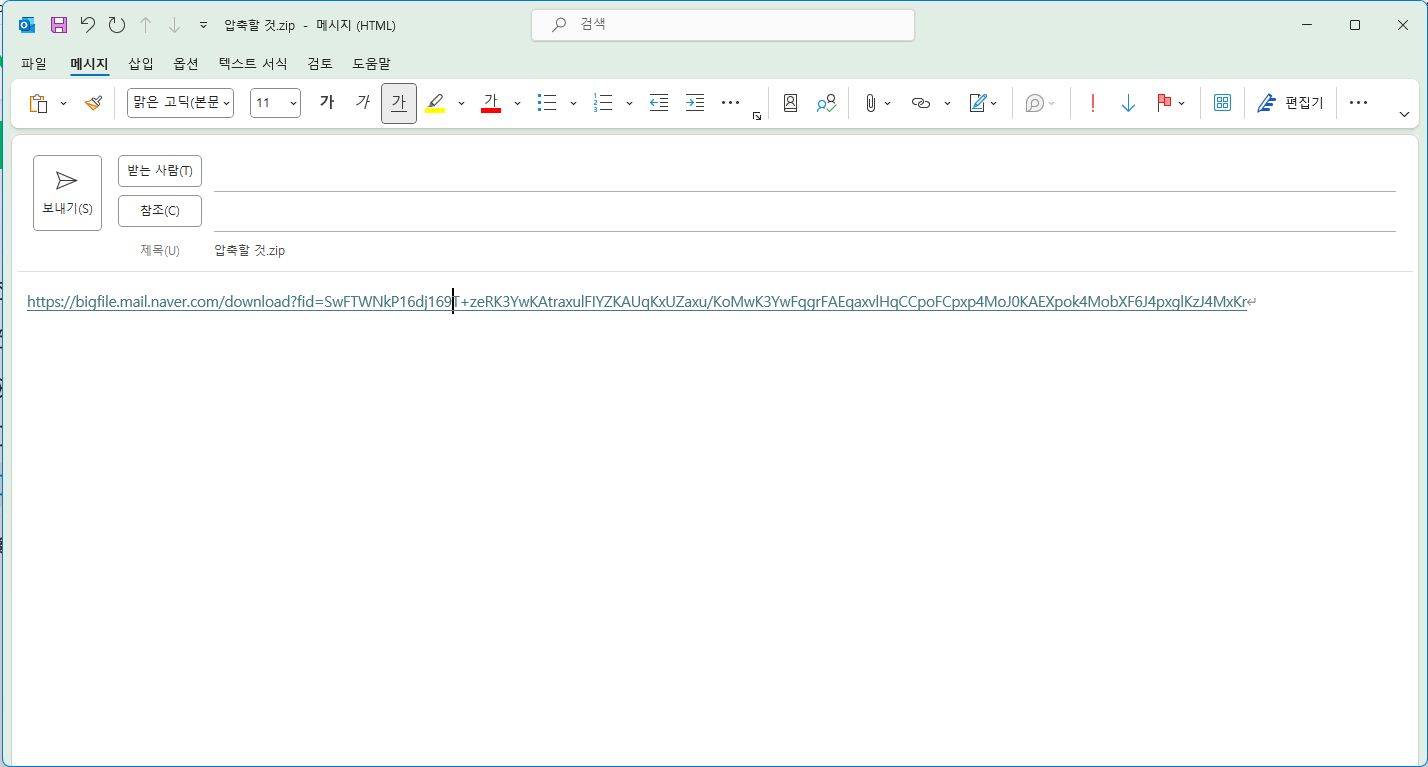Viewport: 1428px width, 767px height.
Task: Open the Address Book icon
Action: [790, 103]
